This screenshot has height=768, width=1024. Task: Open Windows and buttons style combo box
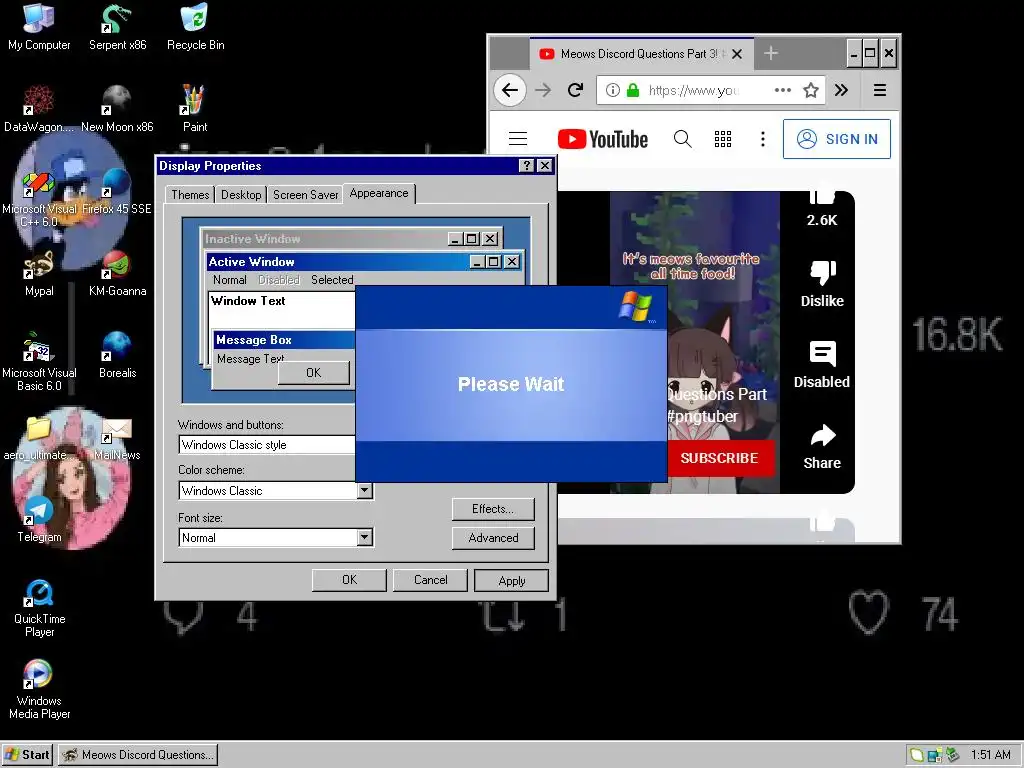[x=266, y=445]
